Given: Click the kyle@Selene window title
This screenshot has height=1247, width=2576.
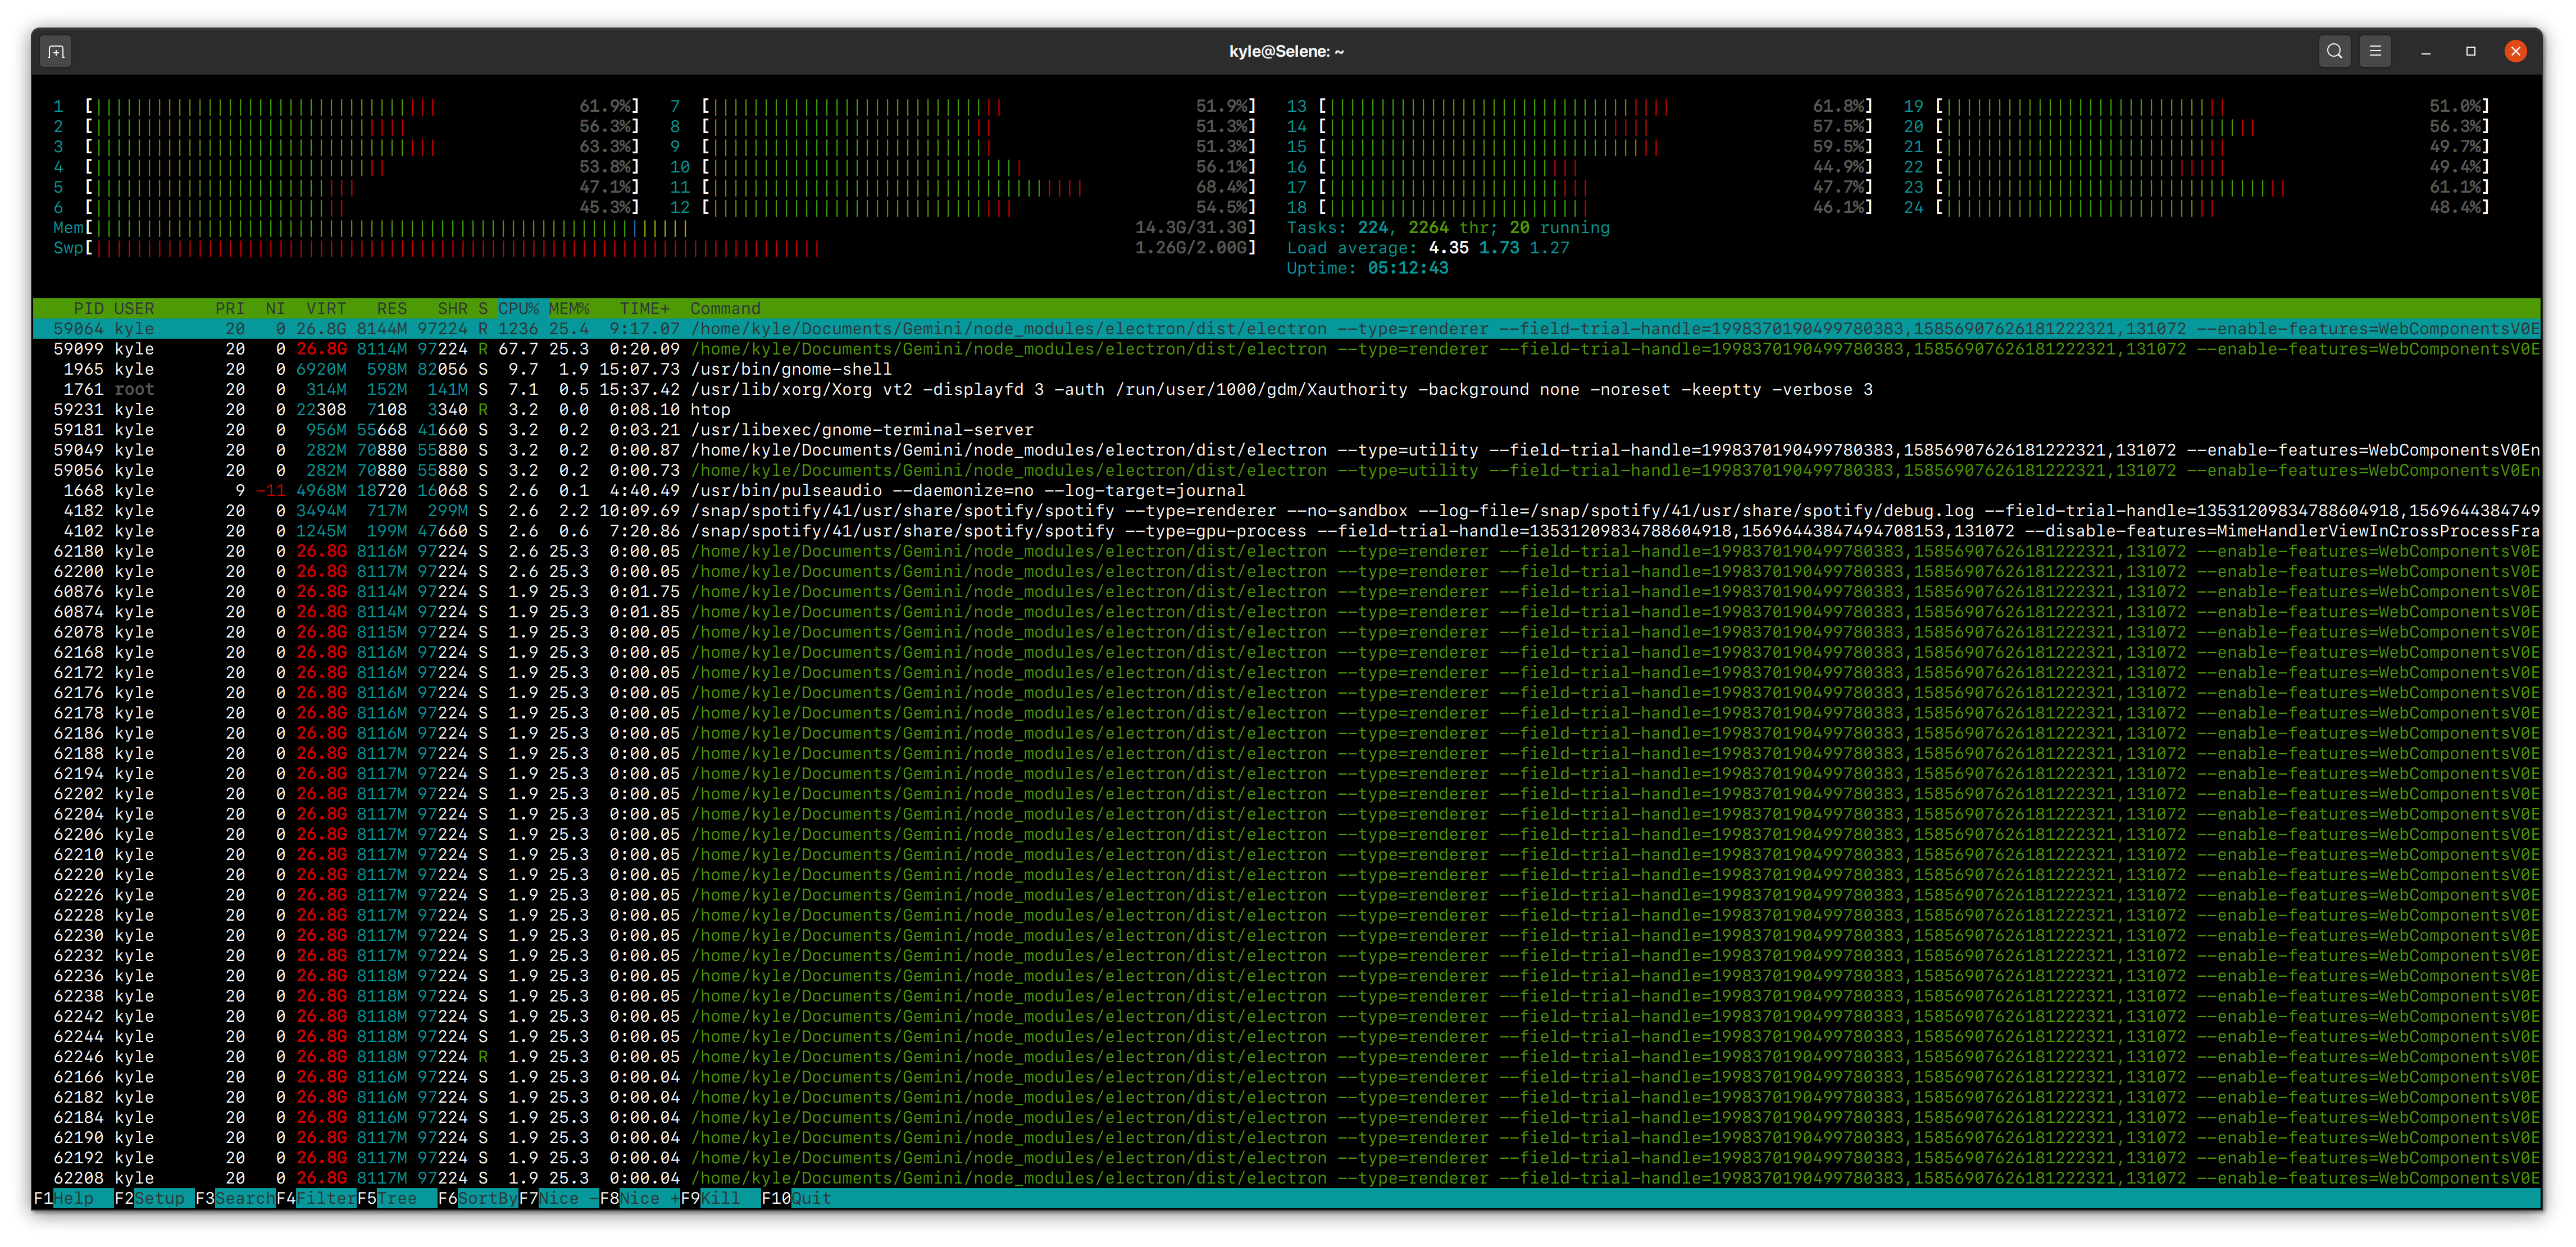Looking at the screenshot, I should click(x=1286, y=51).
